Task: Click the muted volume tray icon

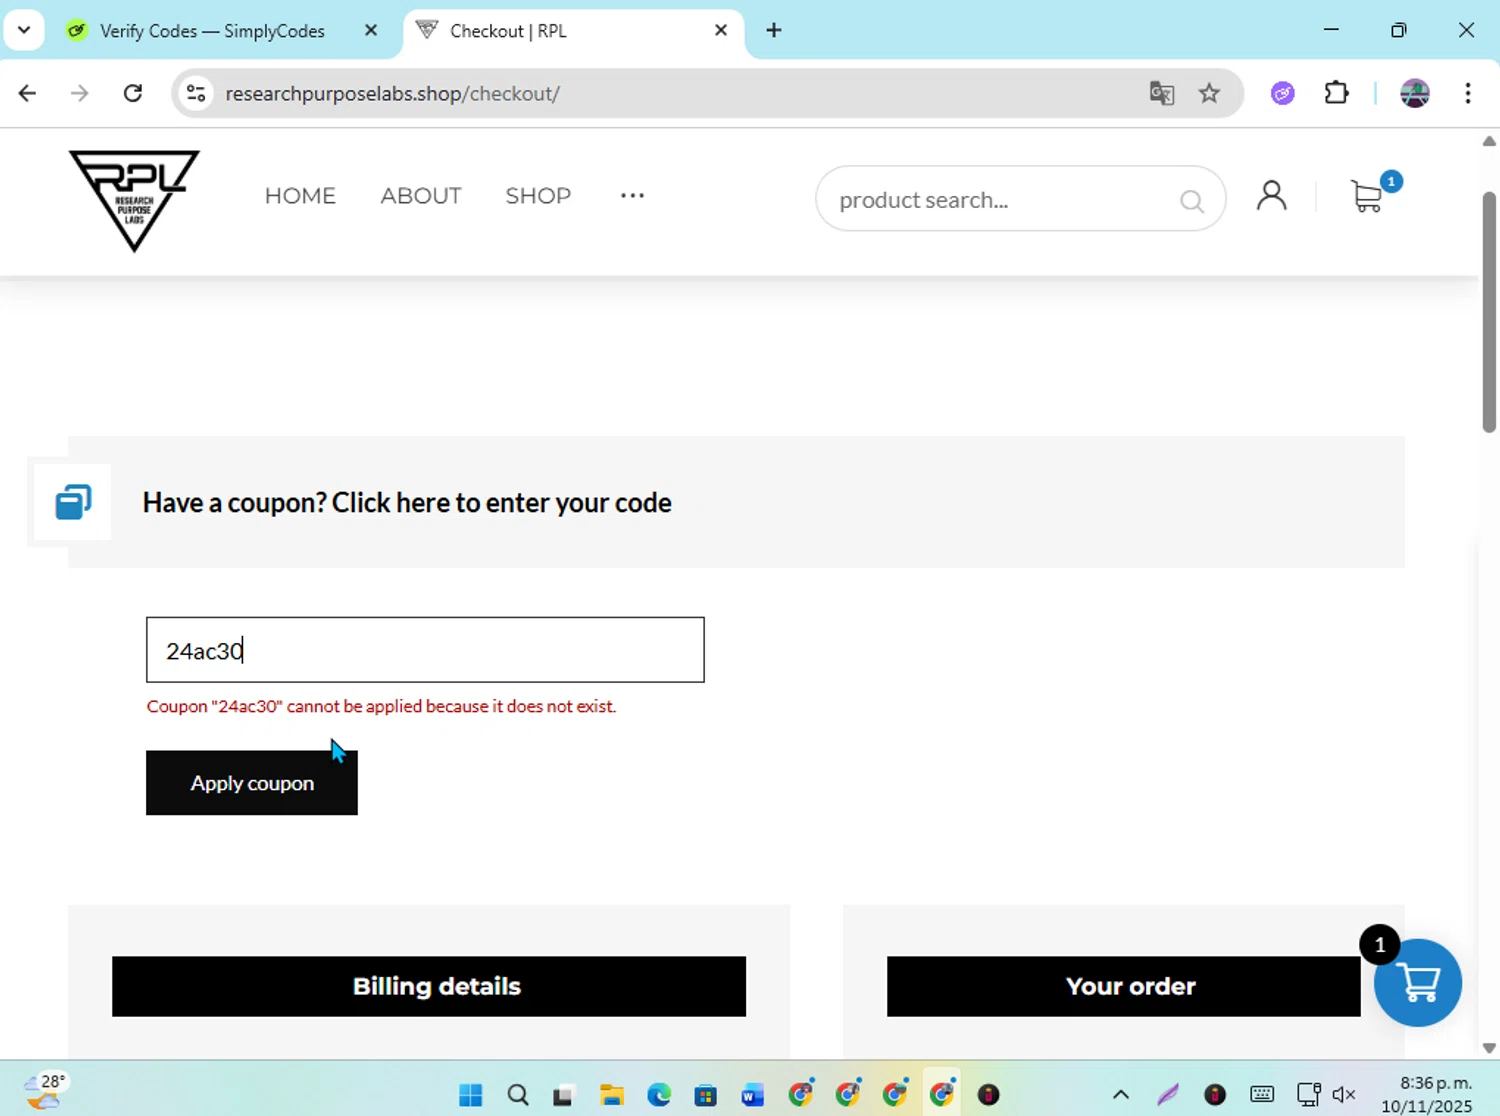Action: coord(1344,1094)
